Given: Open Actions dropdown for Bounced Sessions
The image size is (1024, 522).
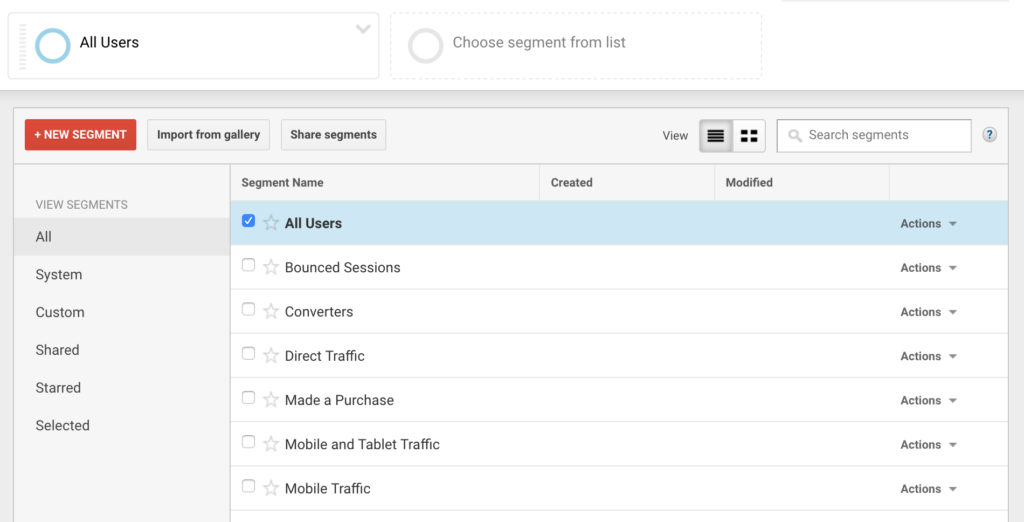Looking at the screenshot, I should (928, 268).
